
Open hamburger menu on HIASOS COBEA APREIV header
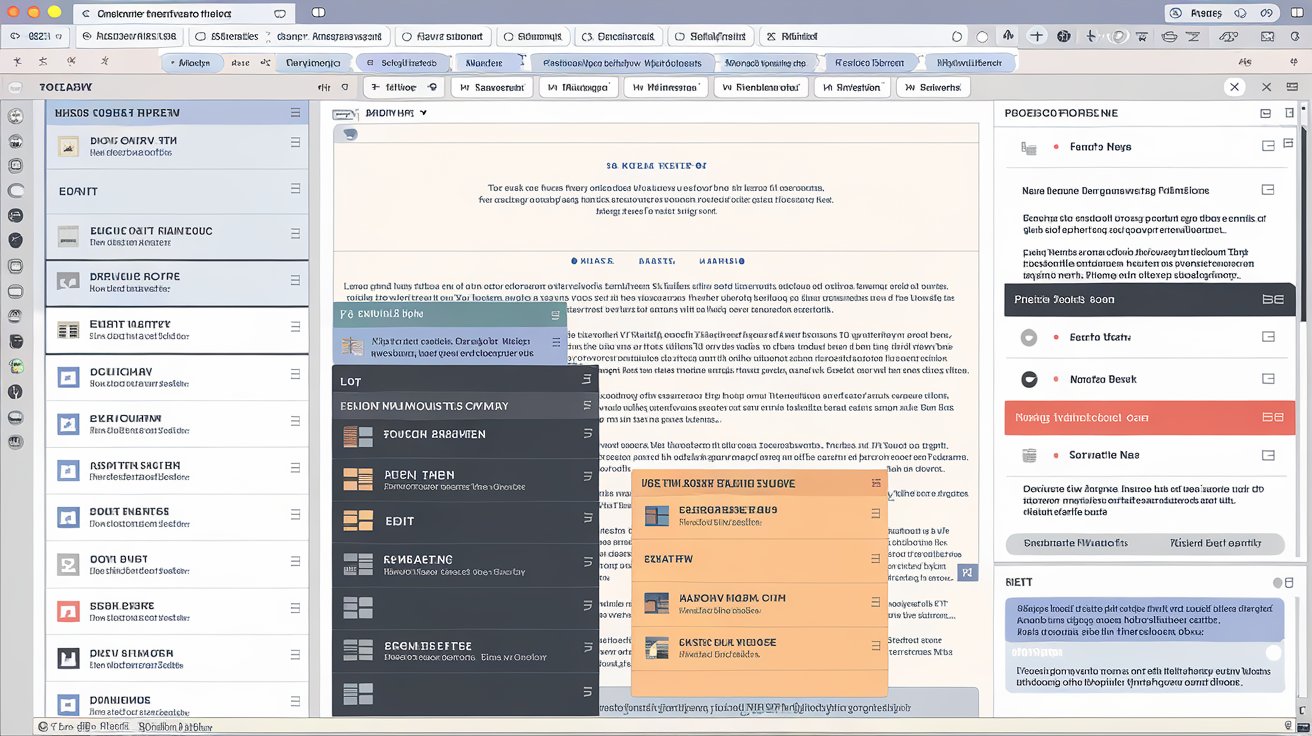[295, 113]
